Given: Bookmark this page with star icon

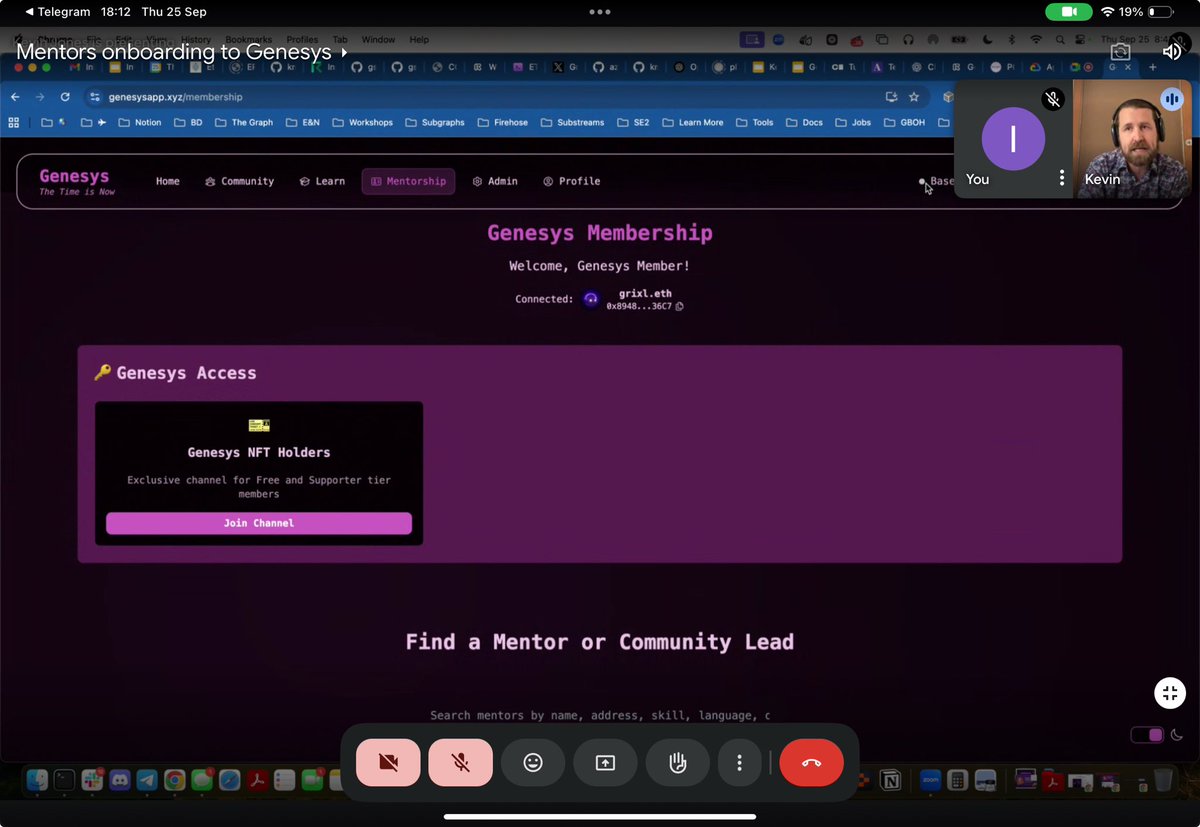Looking at the screenshot, I should (914, 97).
